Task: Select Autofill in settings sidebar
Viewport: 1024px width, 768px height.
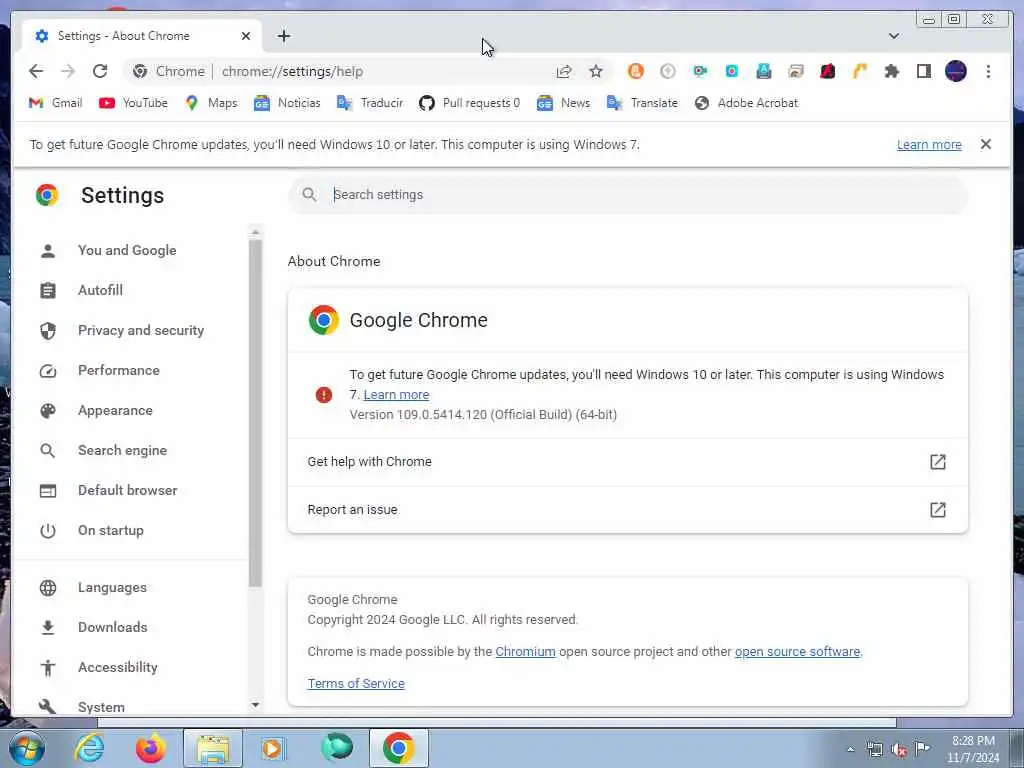Action: click(100, 291)
